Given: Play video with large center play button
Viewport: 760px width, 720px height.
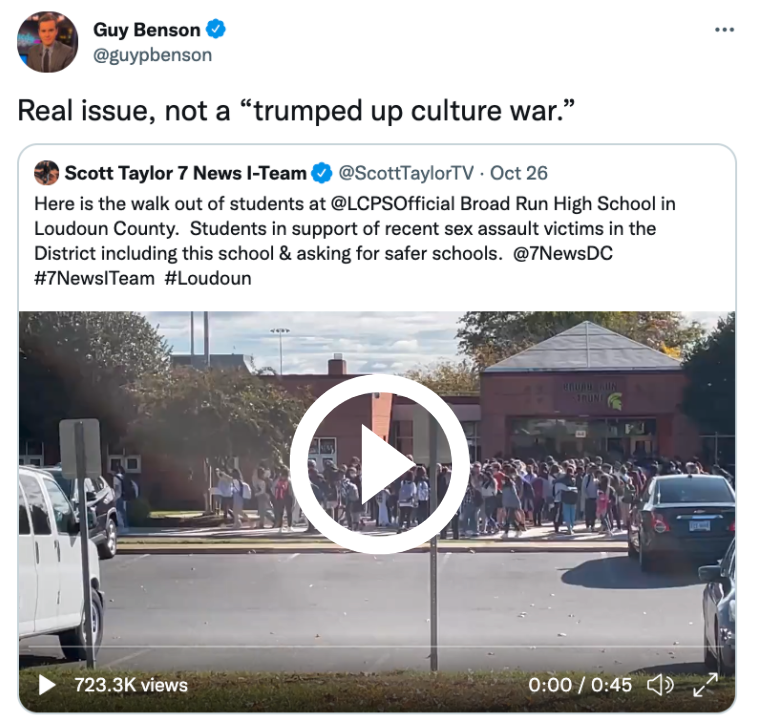Looking at the screenshot, I should pyautogui.click(x=379, y=464).
